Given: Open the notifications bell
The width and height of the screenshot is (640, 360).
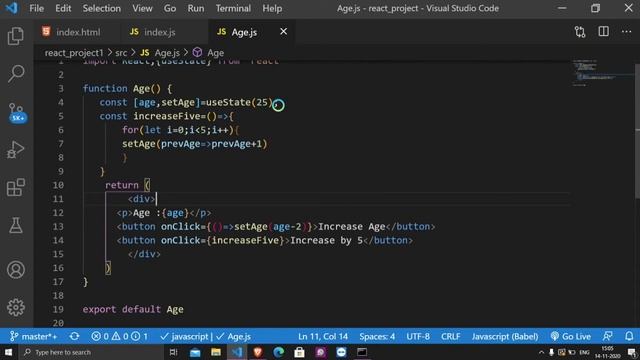Looking at the screenshot, I should point(629,337).
